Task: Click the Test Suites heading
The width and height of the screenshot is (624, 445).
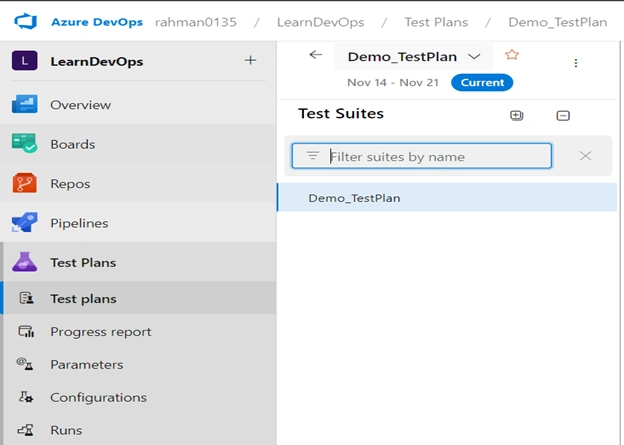Action: tap(341, 113)
